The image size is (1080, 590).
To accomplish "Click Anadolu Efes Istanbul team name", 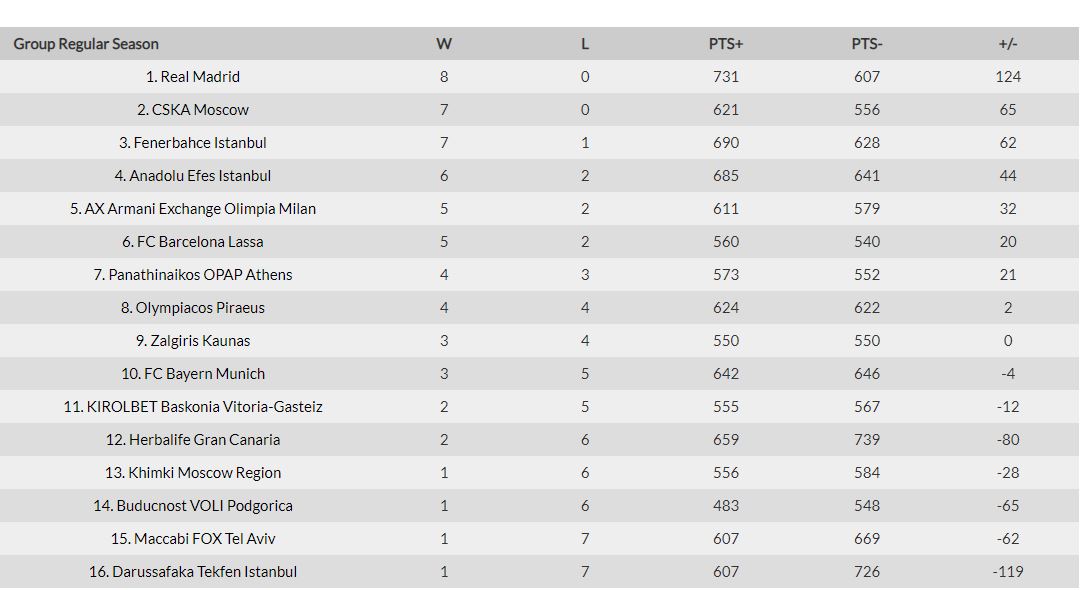I will 200,176.
